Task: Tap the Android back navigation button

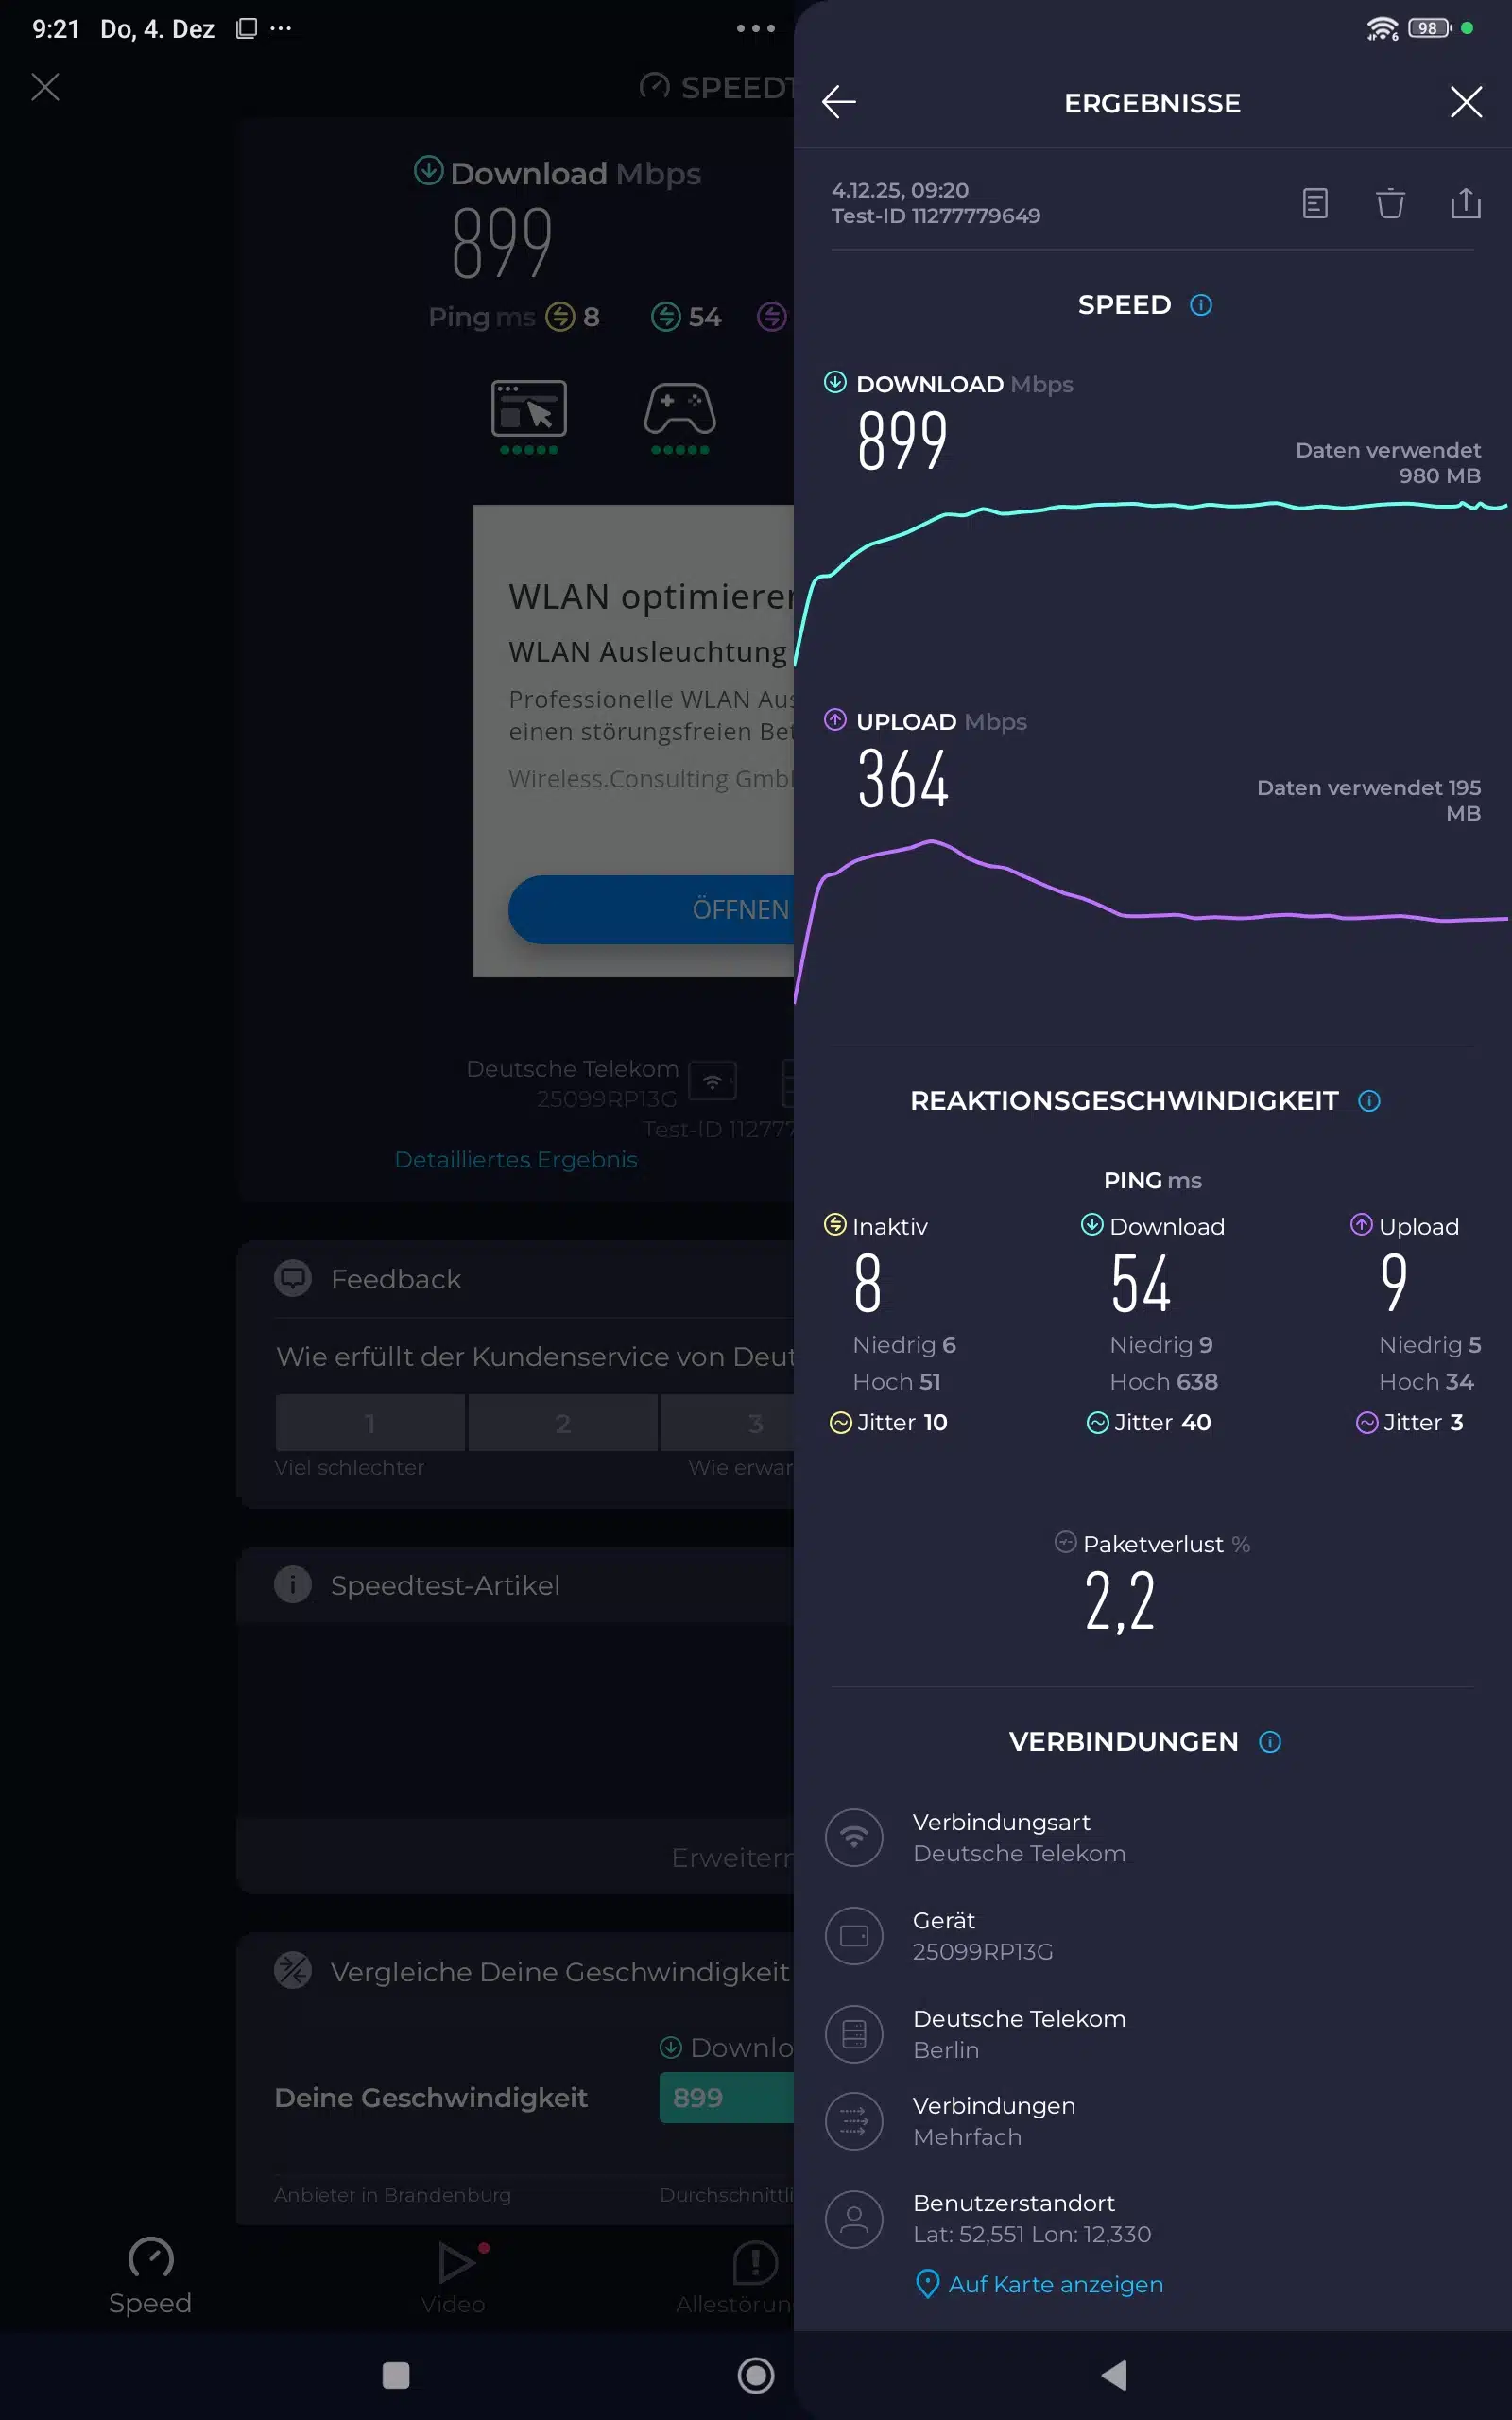Action: click(1114, 2375)
